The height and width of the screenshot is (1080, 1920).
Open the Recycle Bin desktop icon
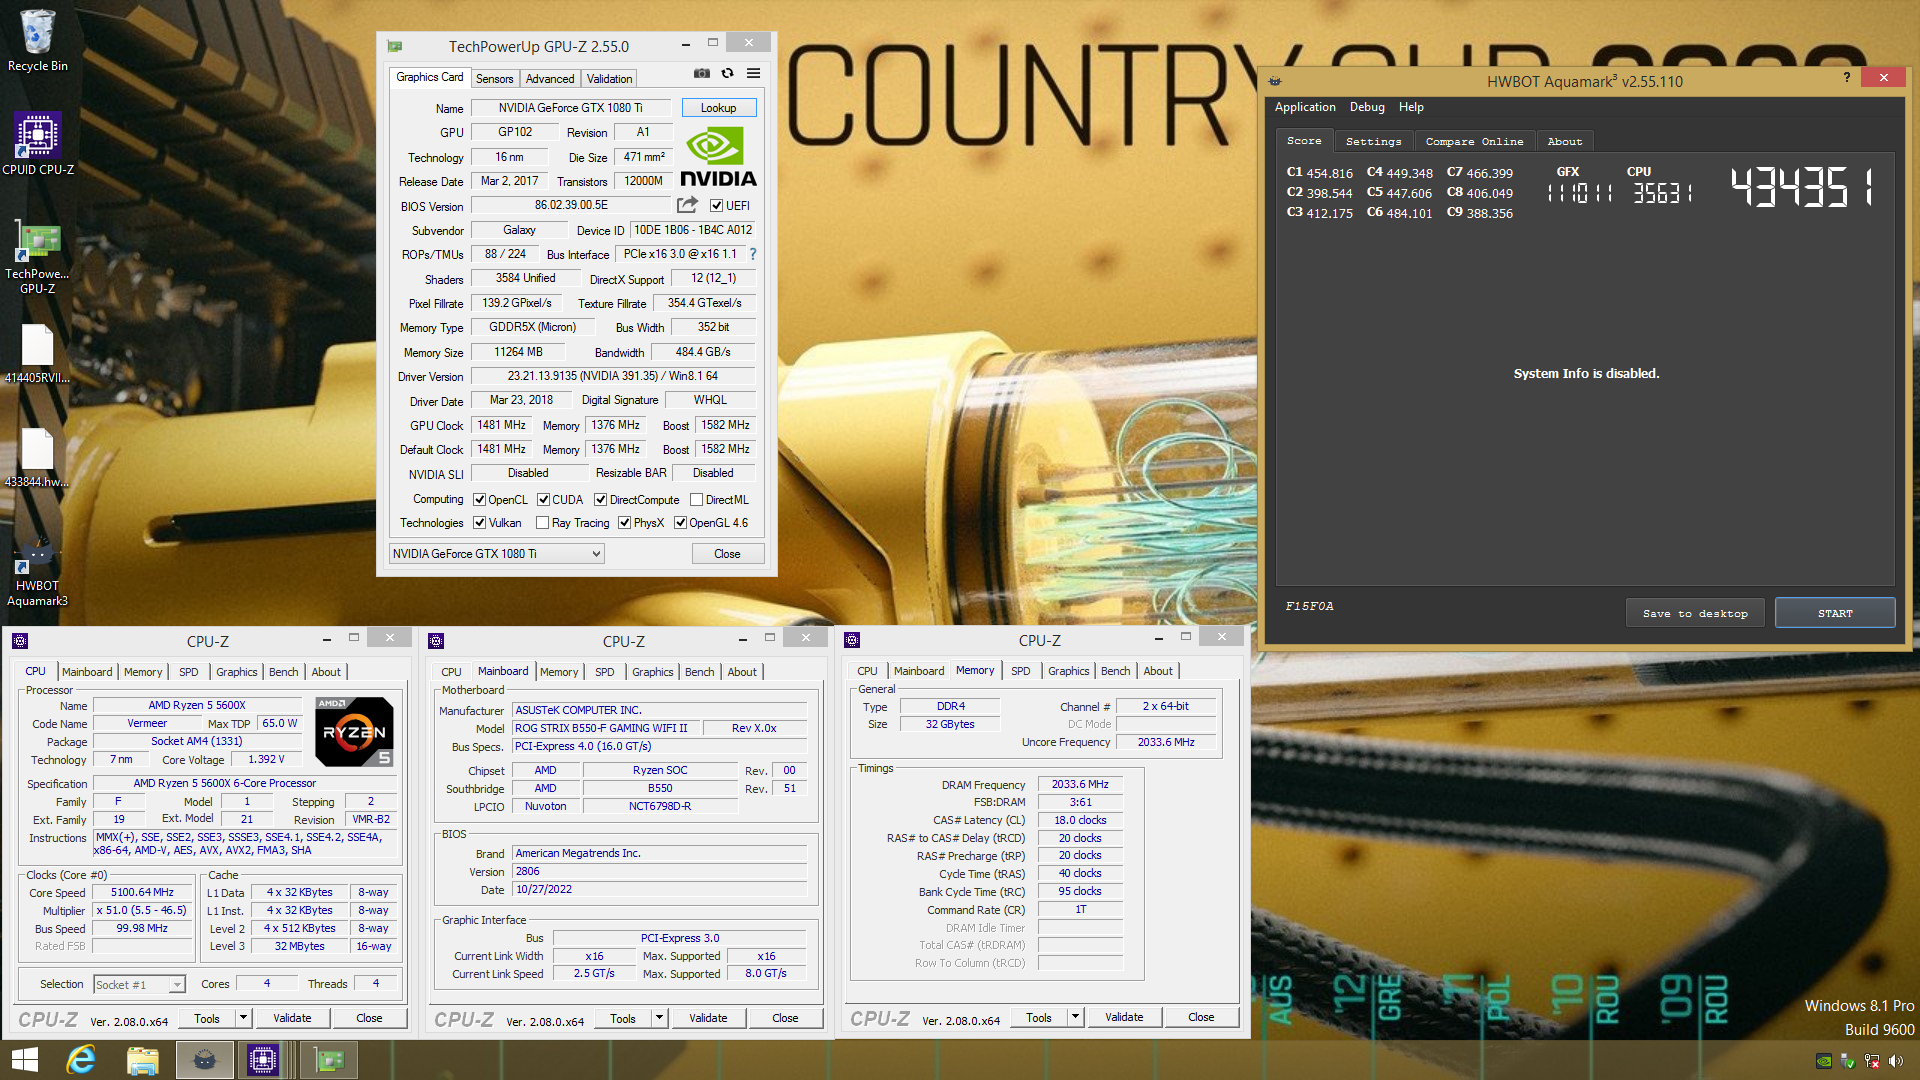(37, 40)
